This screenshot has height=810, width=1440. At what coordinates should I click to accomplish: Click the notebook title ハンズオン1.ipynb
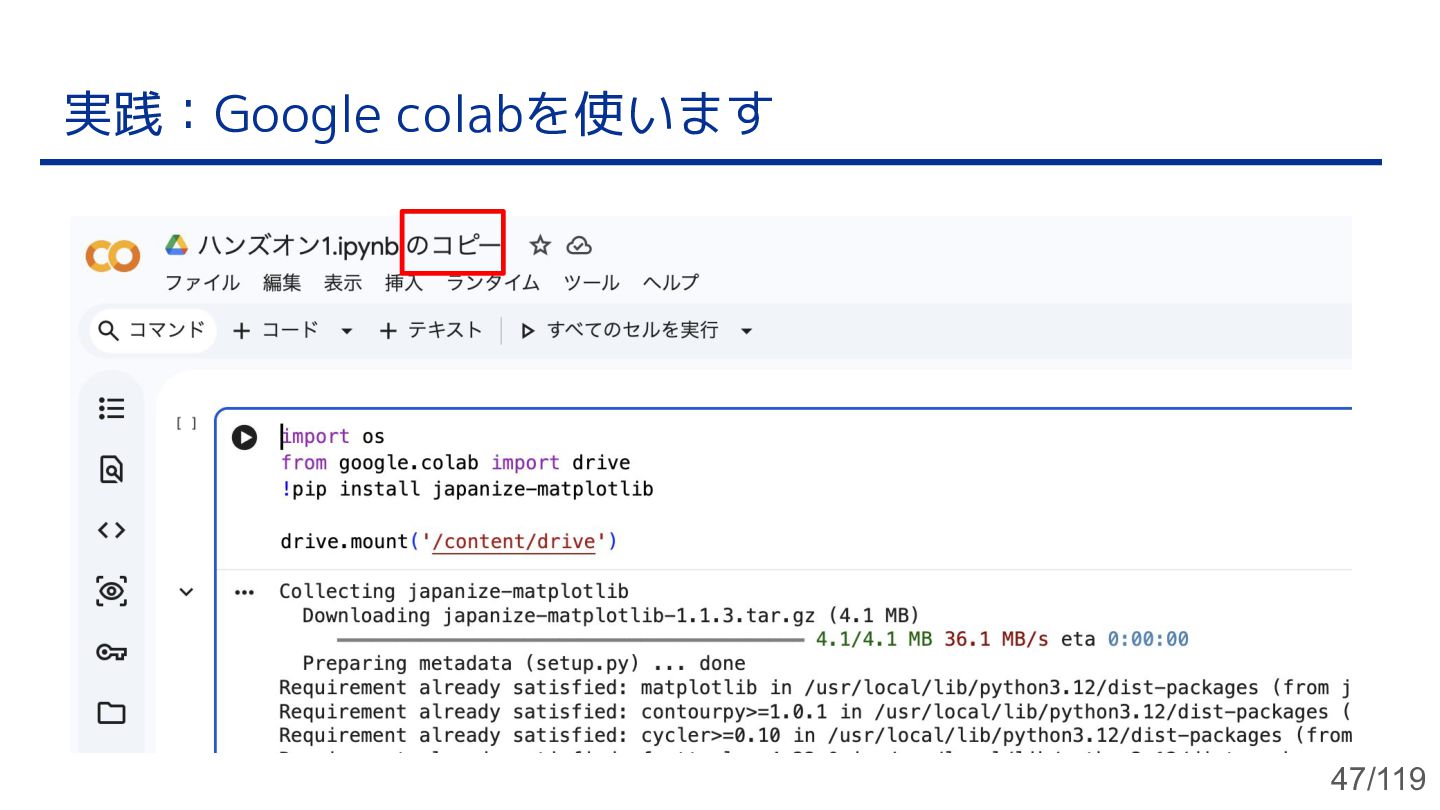(298, 245)
